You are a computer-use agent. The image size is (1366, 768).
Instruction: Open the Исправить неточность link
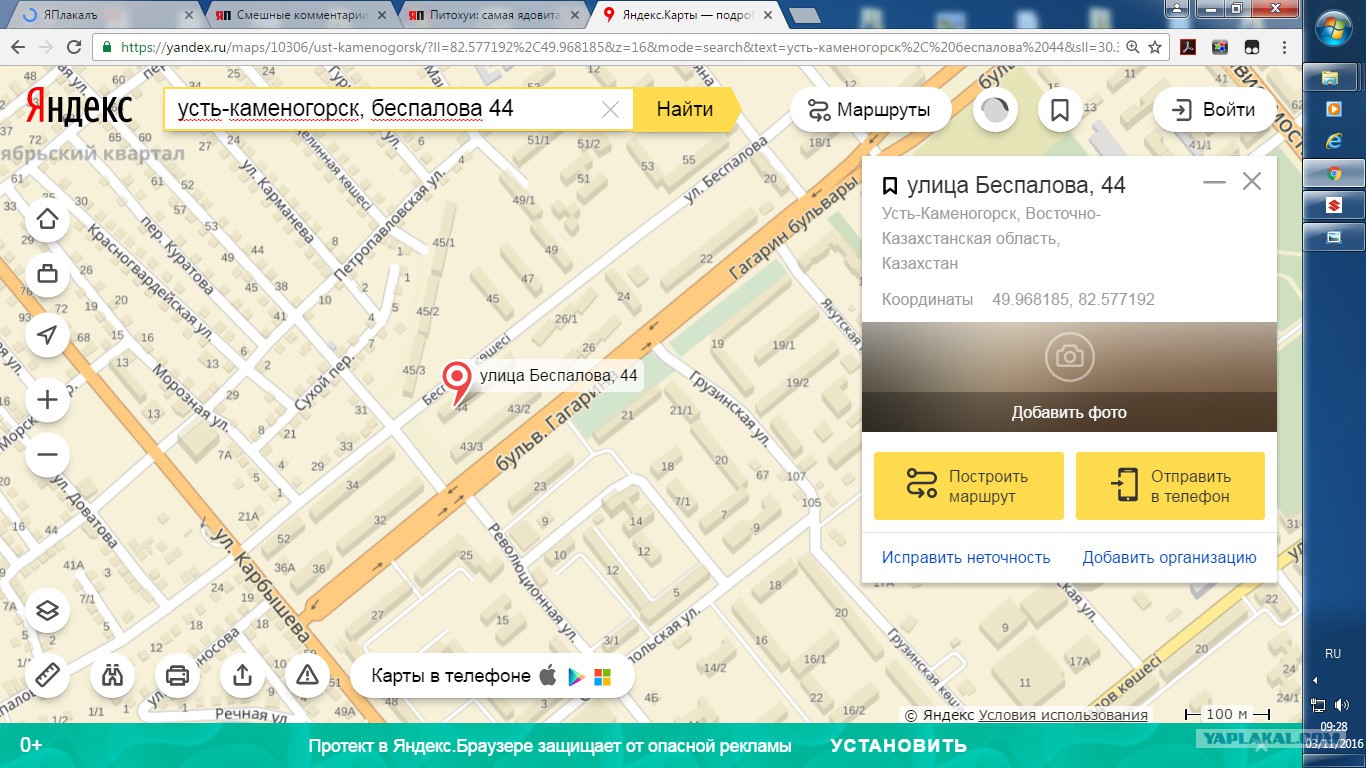(x=966, y=558)
